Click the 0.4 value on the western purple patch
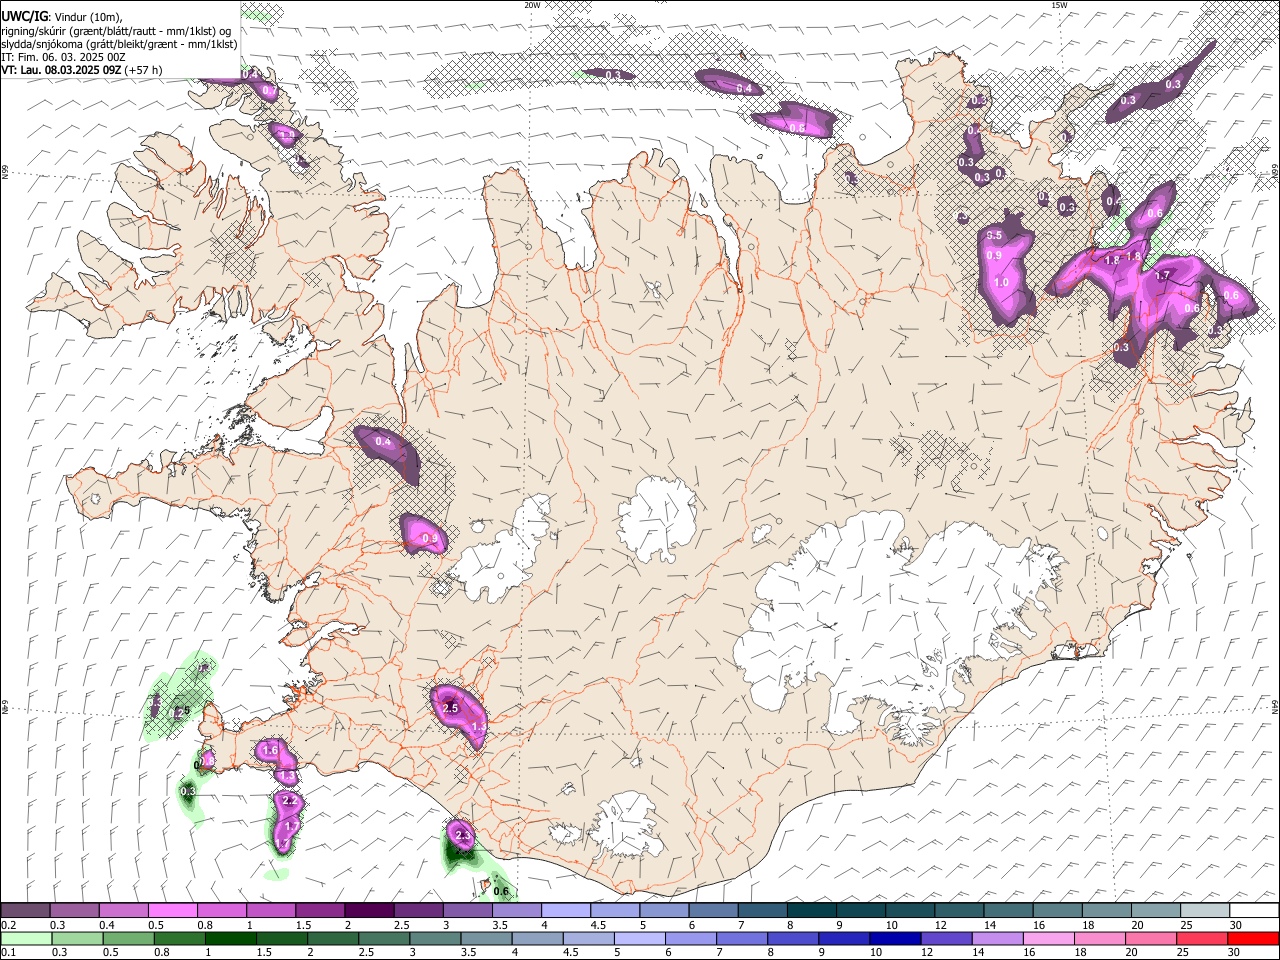 [x=383, y=441]
